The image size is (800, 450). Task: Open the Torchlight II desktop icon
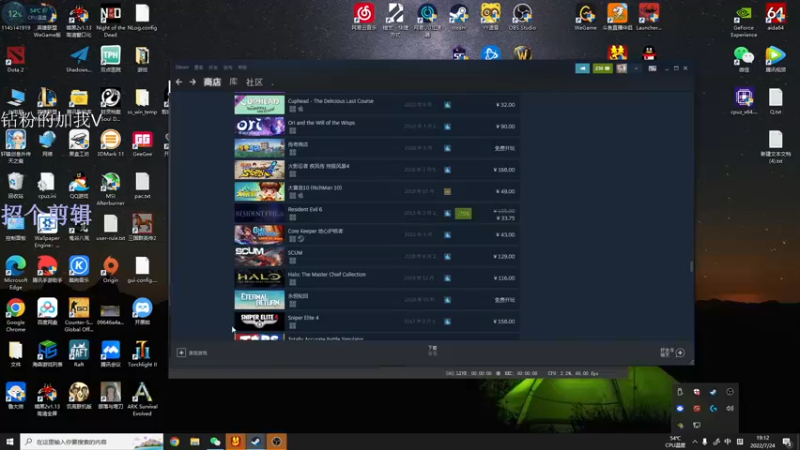[142, 354]
